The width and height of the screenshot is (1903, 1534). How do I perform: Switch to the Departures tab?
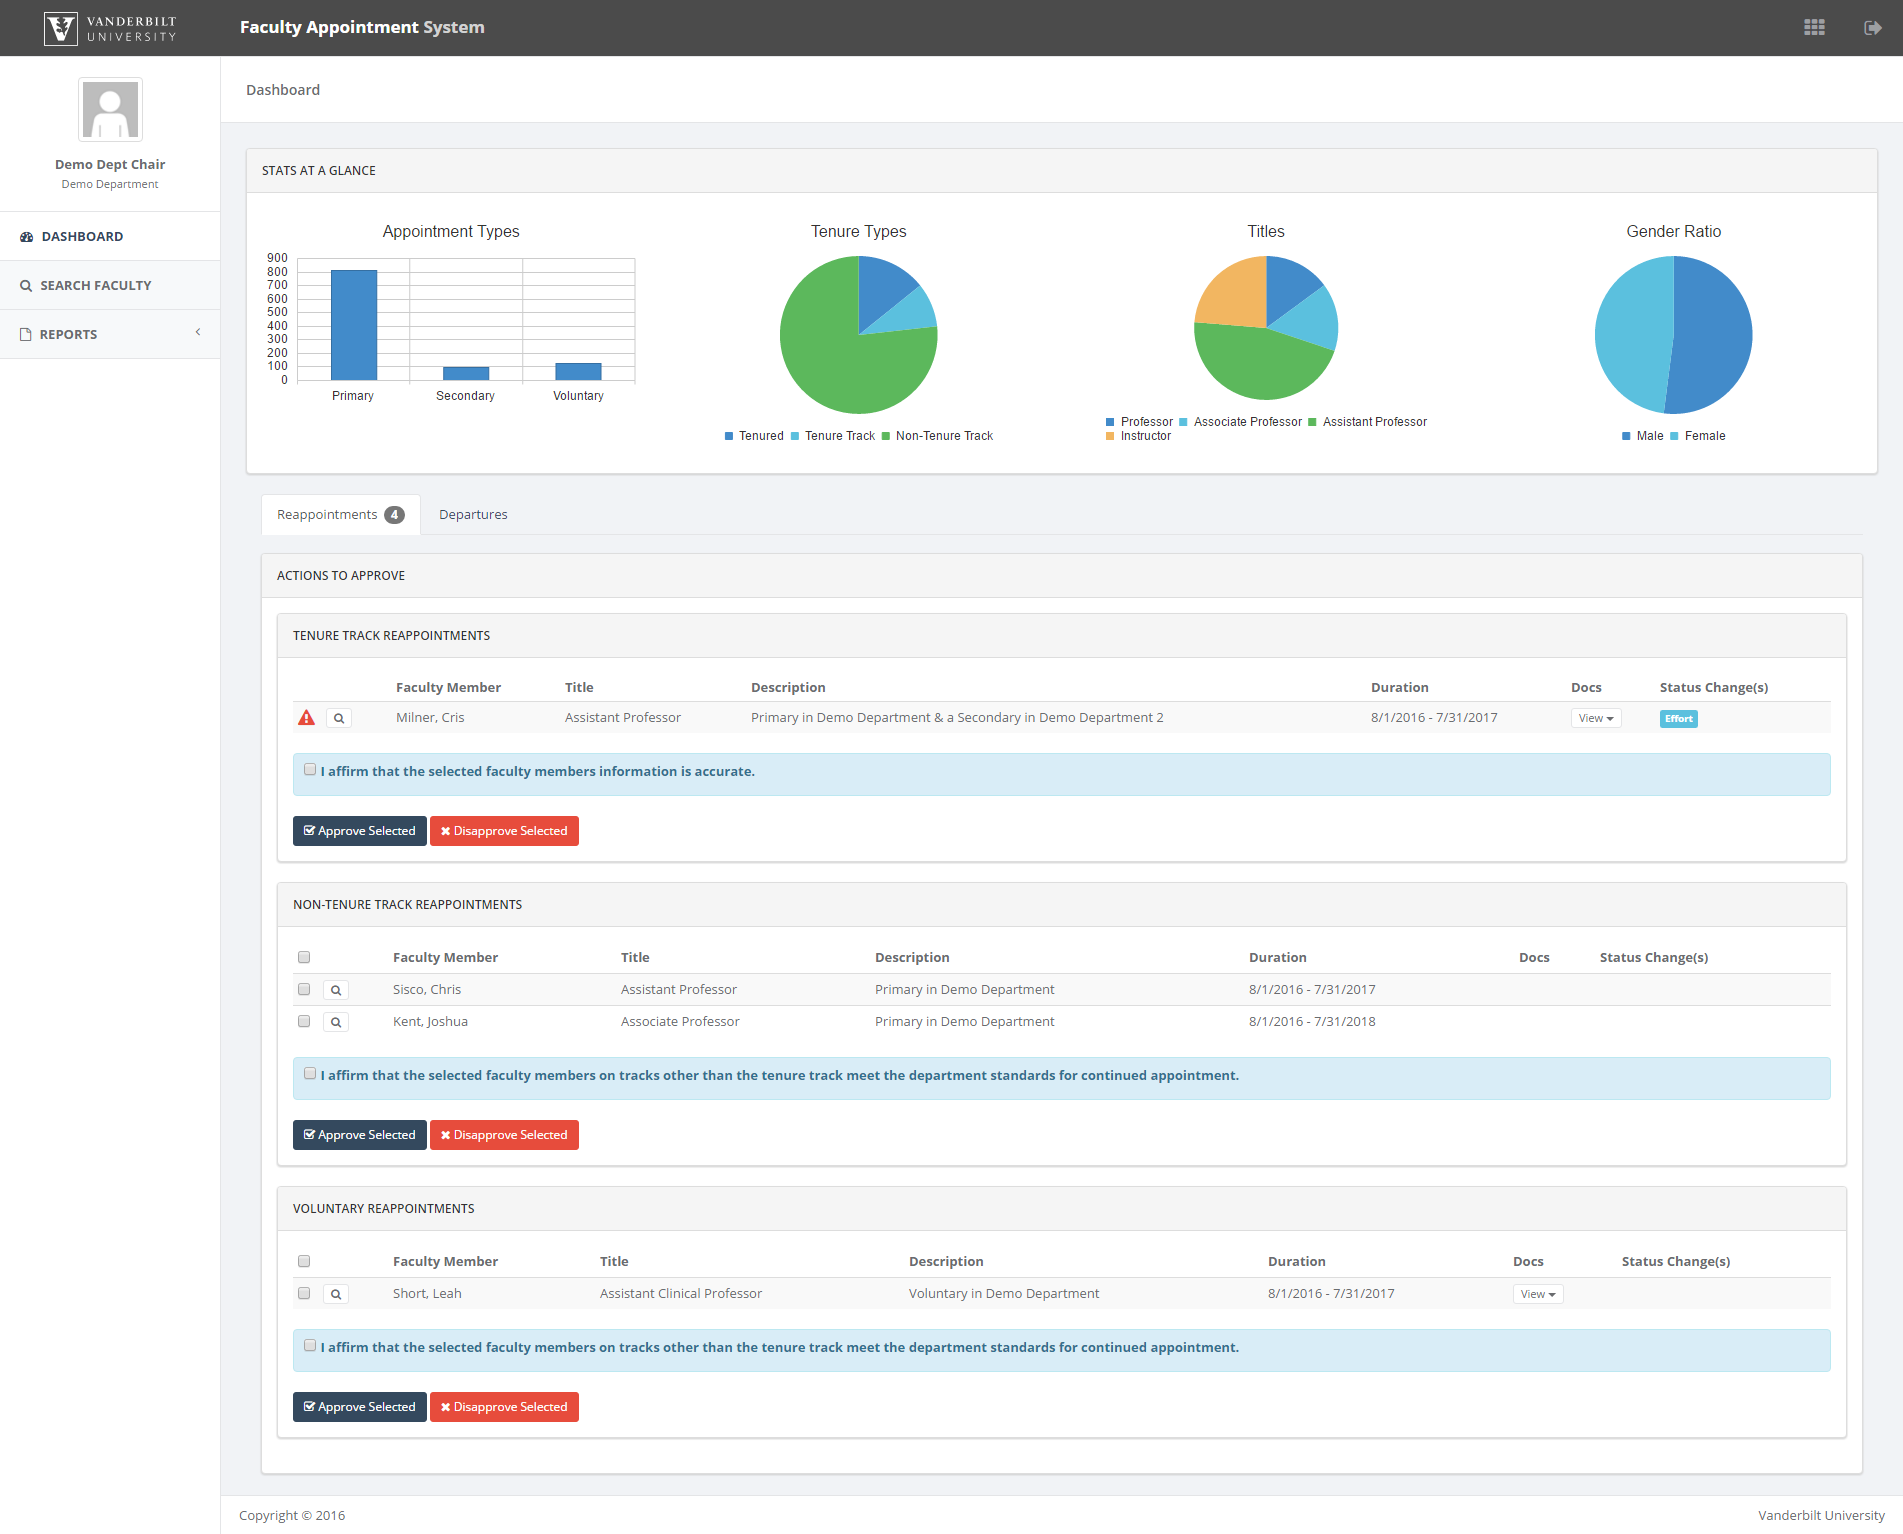click(x=473, y=515)
